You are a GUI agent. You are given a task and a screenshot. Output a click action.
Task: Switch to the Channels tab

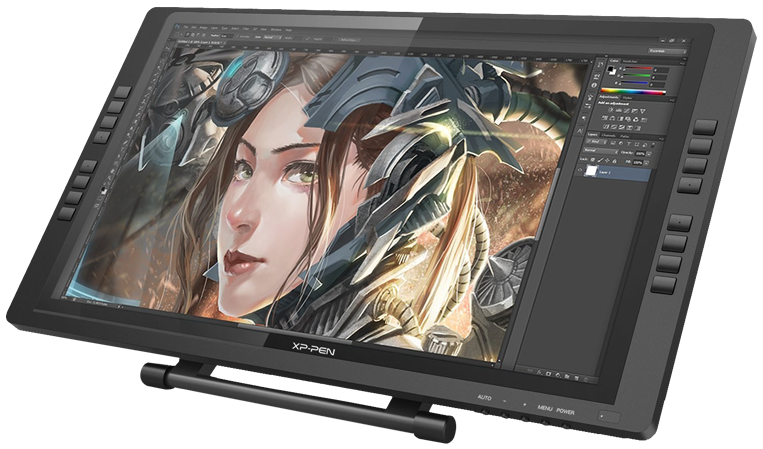(609, 136)
